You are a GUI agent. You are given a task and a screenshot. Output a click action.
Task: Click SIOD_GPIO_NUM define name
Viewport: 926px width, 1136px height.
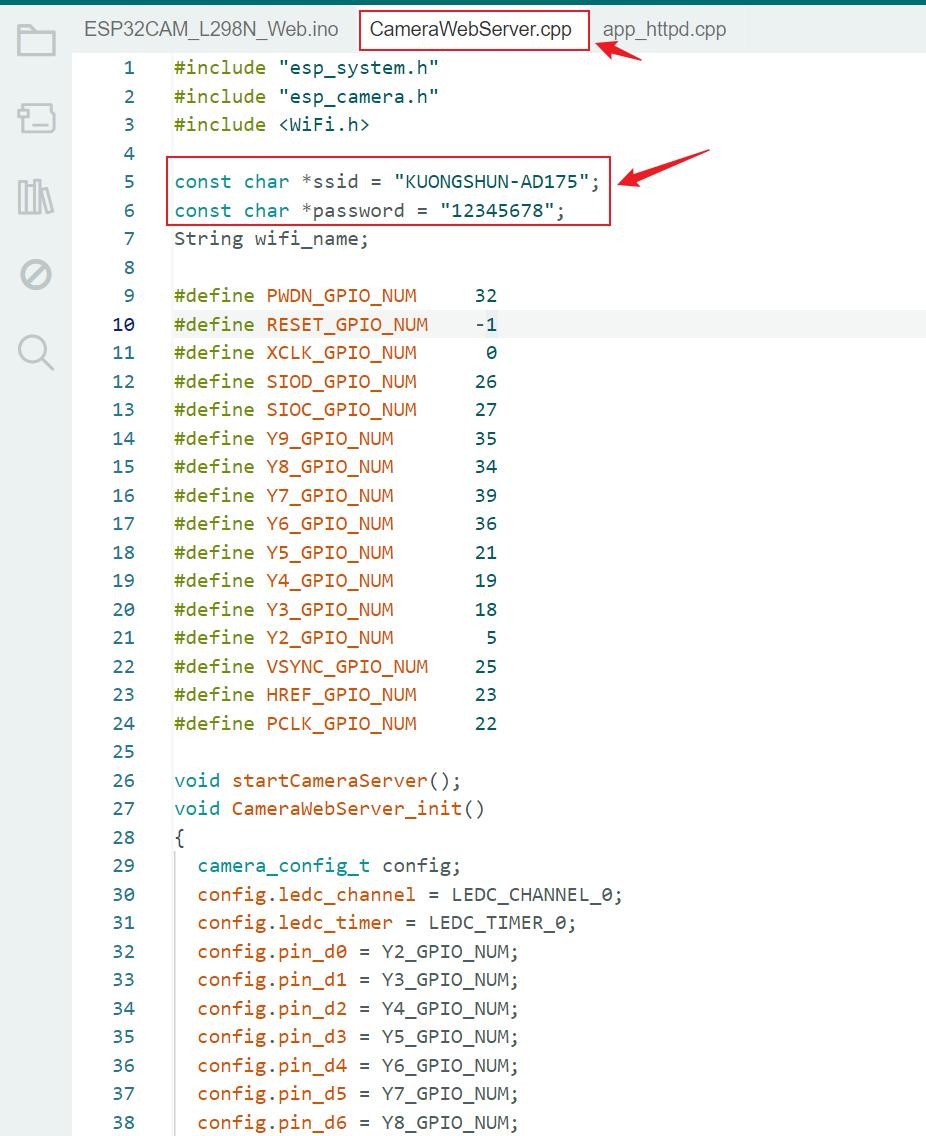tap(341, 382)
